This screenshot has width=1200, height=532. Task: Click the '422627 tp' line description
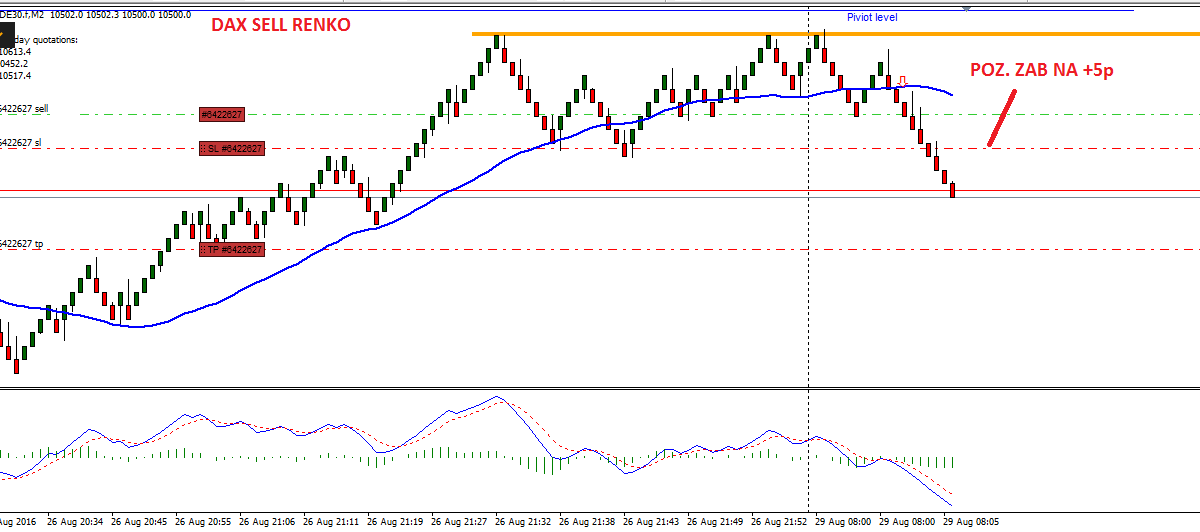22,243
